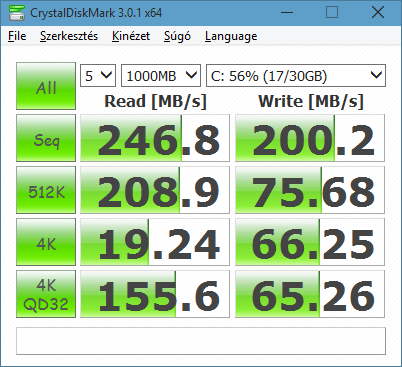Start the 4K benchmark test

click(46, 242)
